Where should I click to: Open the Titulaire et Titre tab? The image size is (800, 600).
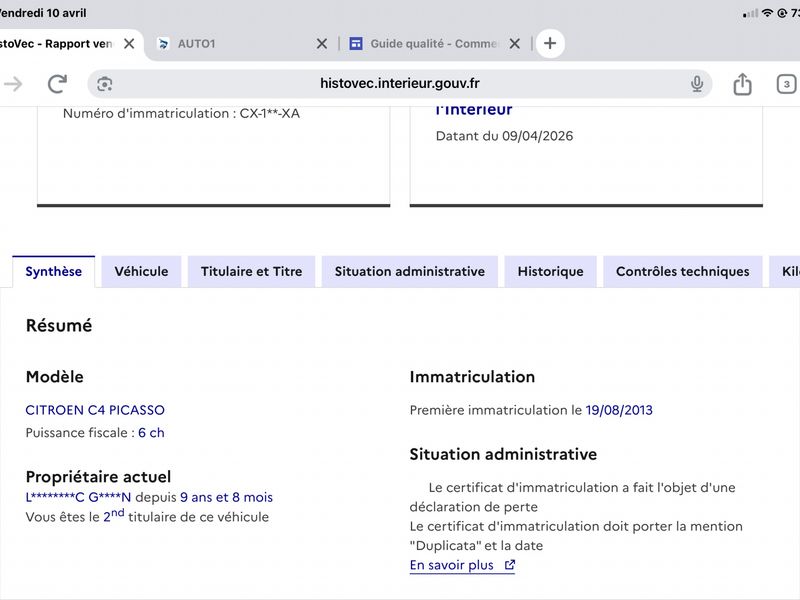click(x=252, y=271)
